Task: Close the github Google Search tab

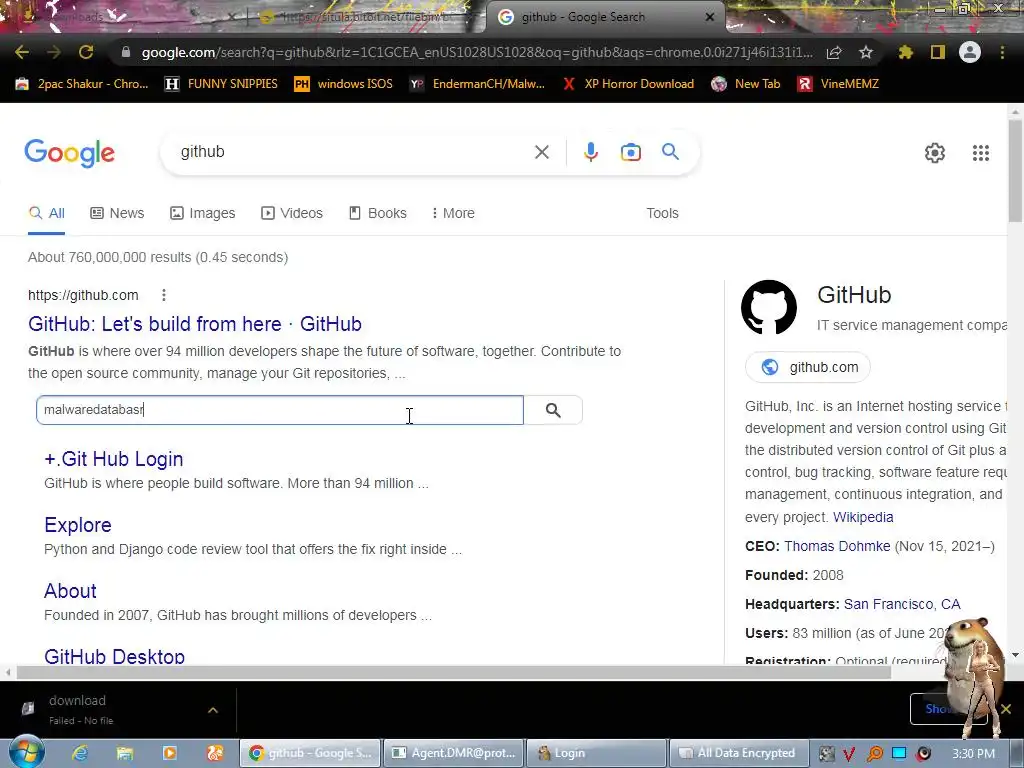Action: 710,17
